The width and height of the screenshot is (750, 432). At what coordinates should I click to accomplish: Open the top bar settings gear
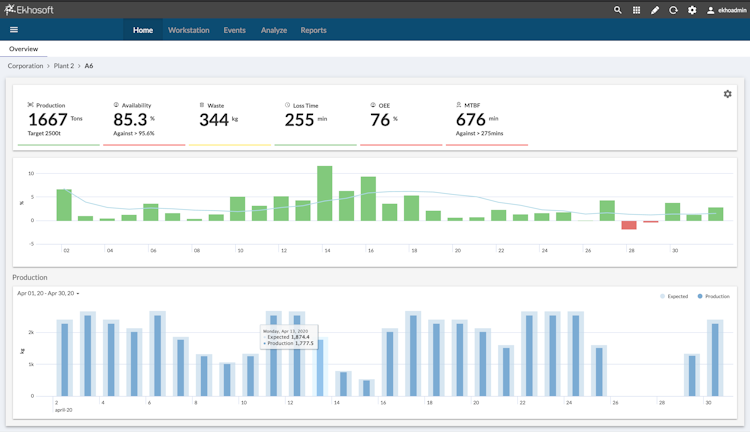pyautogui.click(x=692, y=10)
